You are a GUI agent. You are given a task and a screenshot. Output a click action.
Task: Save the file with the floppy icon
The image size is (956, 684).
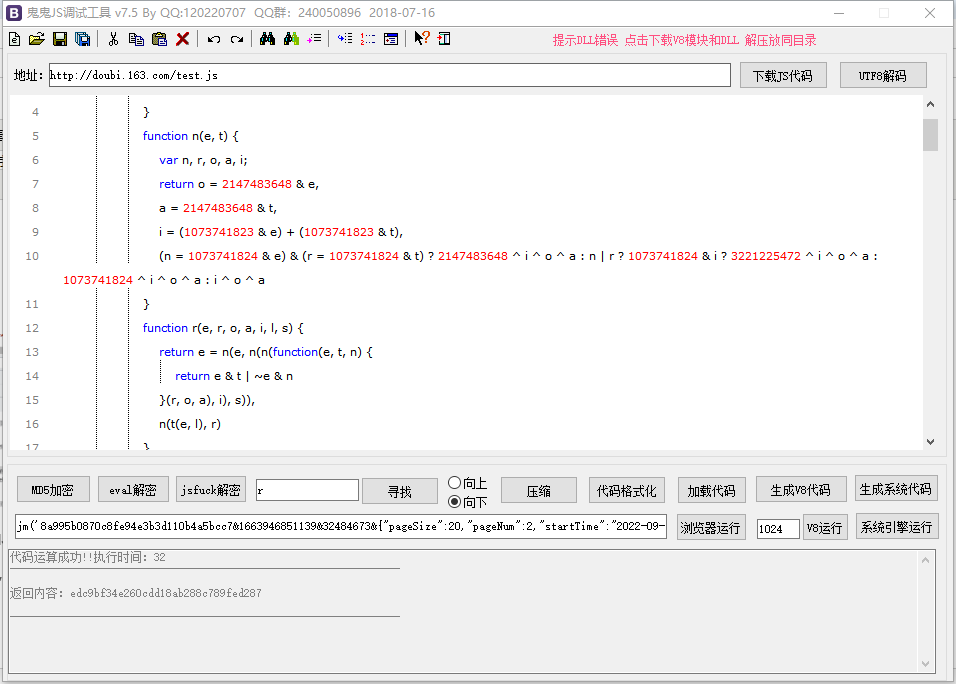click(60, 40)
